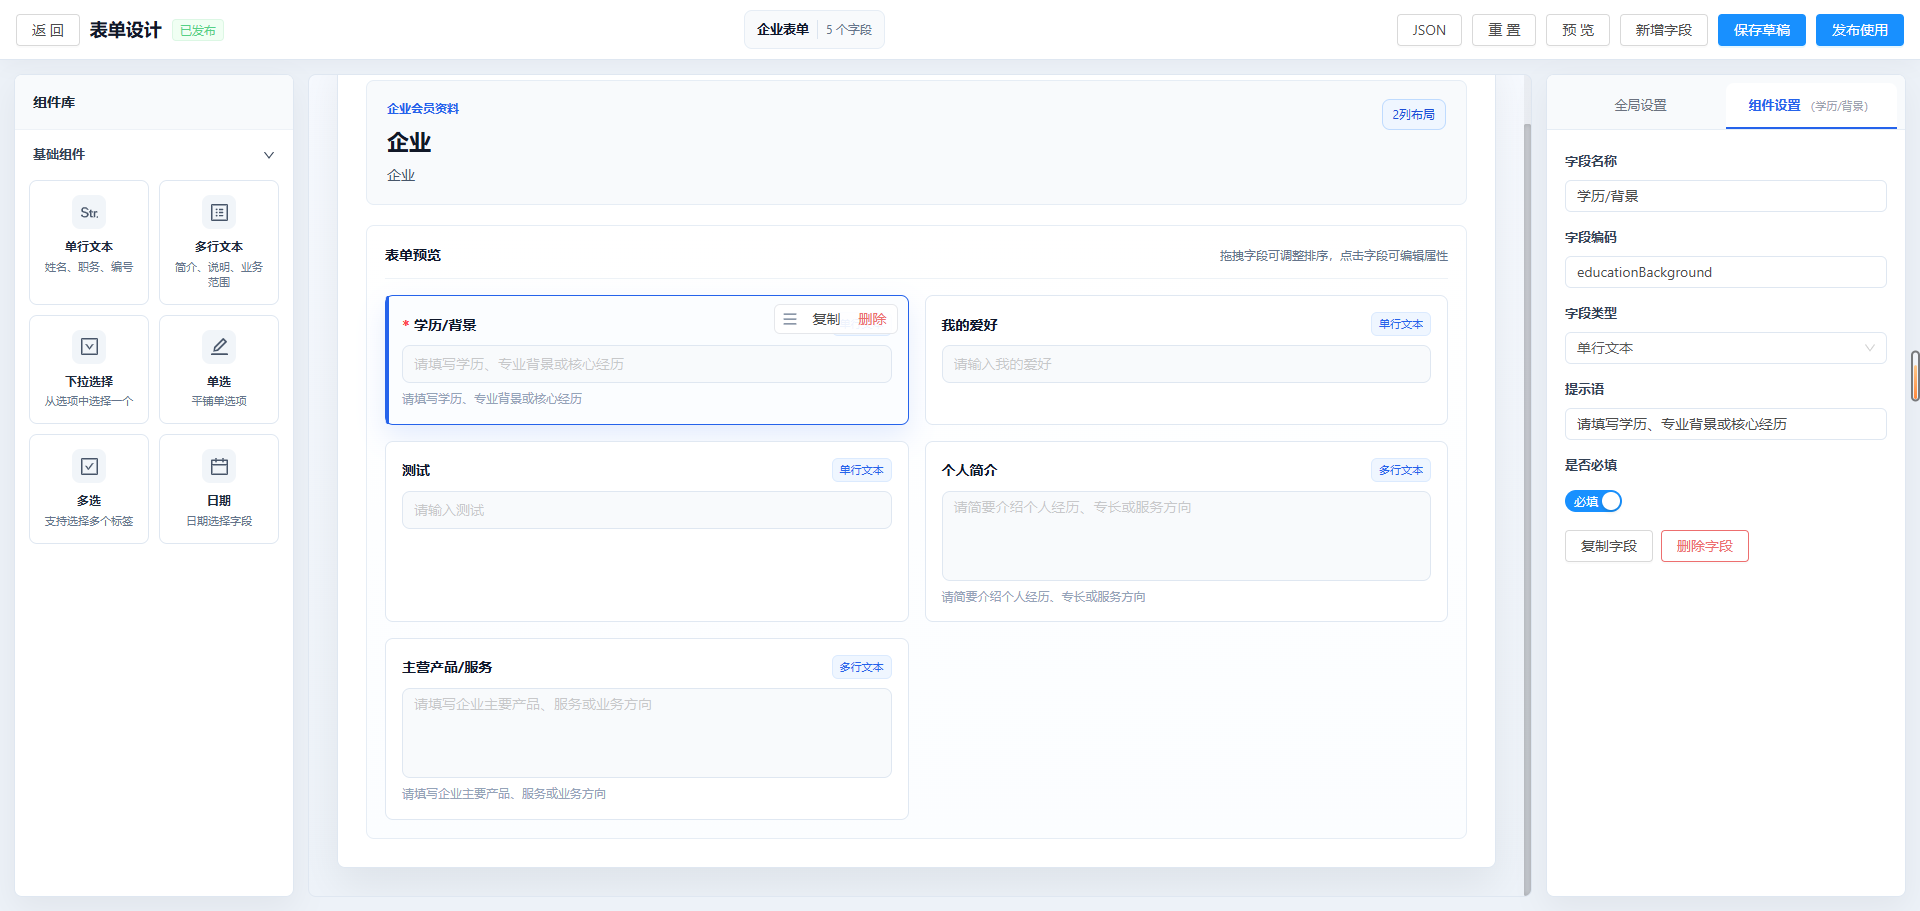Switch to the 全局设置 tab
Image resolution: width=1920 pixels, height=911 pixels.
pos(1640,105)
